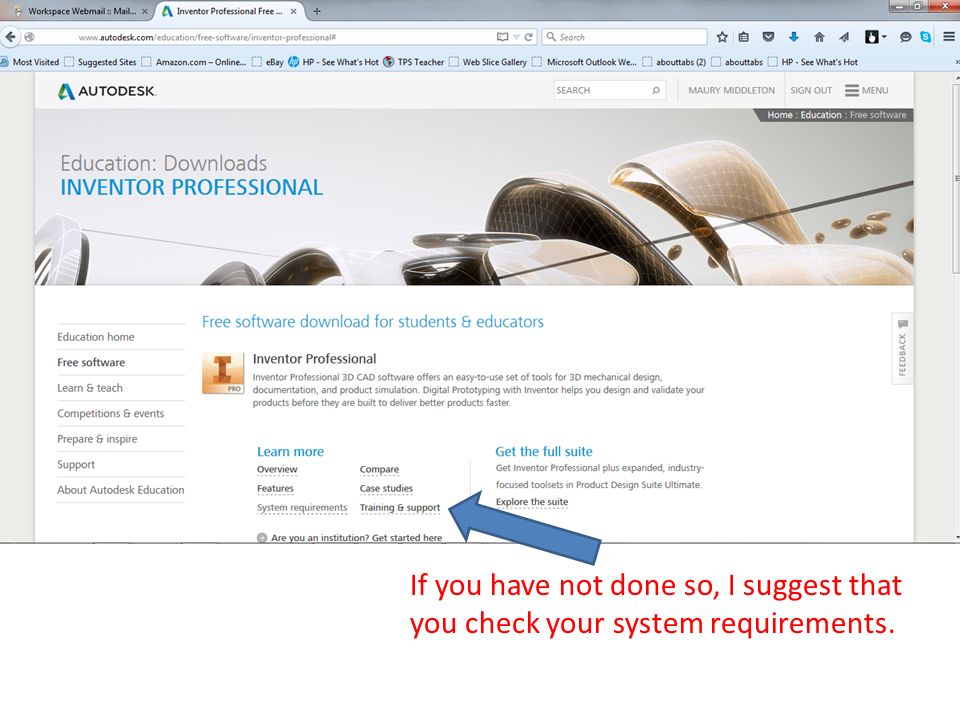
Task: Click the Autodesk logo
Action: click(107, 91)
